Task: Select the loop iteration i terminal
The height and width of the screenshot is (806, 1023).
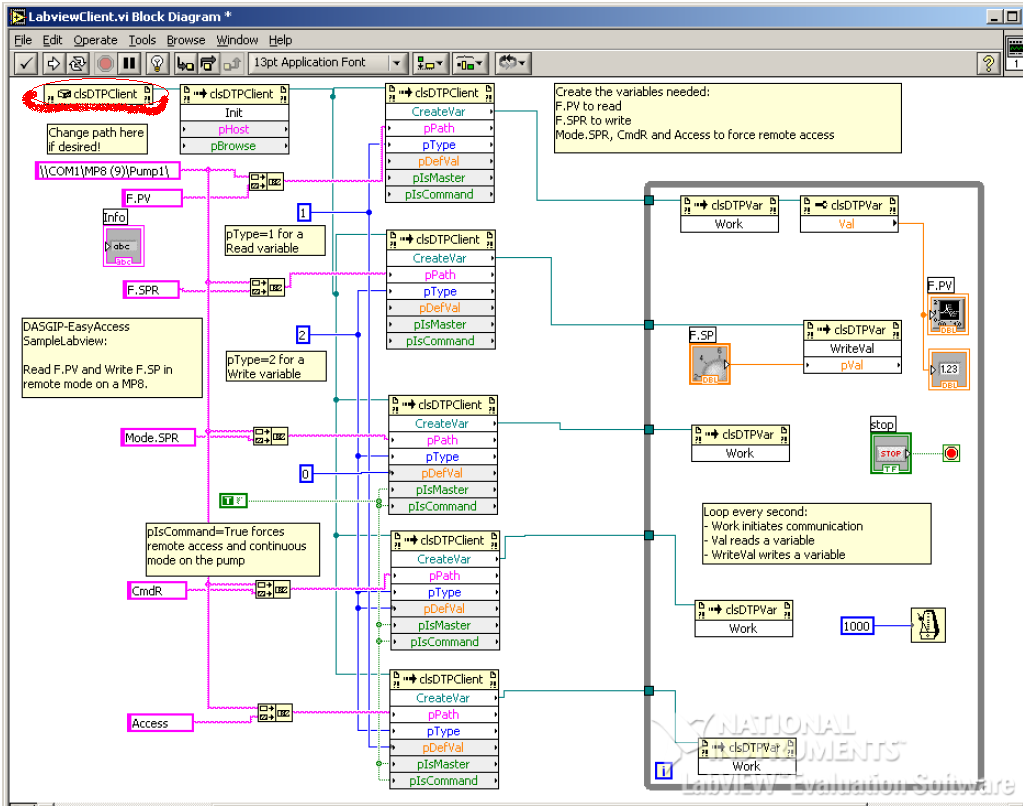Action: (x=664, y=770)
